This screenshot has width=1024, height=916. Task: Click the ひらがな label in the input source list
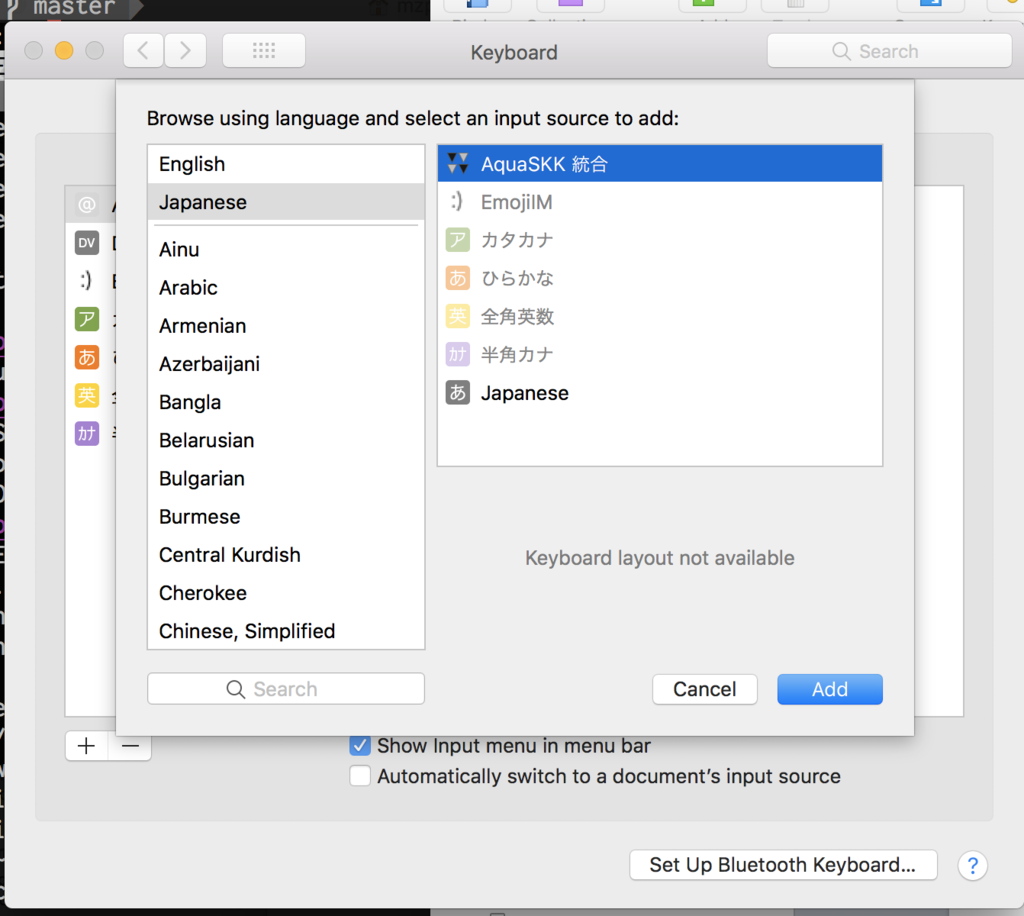[x=517, y=279]
